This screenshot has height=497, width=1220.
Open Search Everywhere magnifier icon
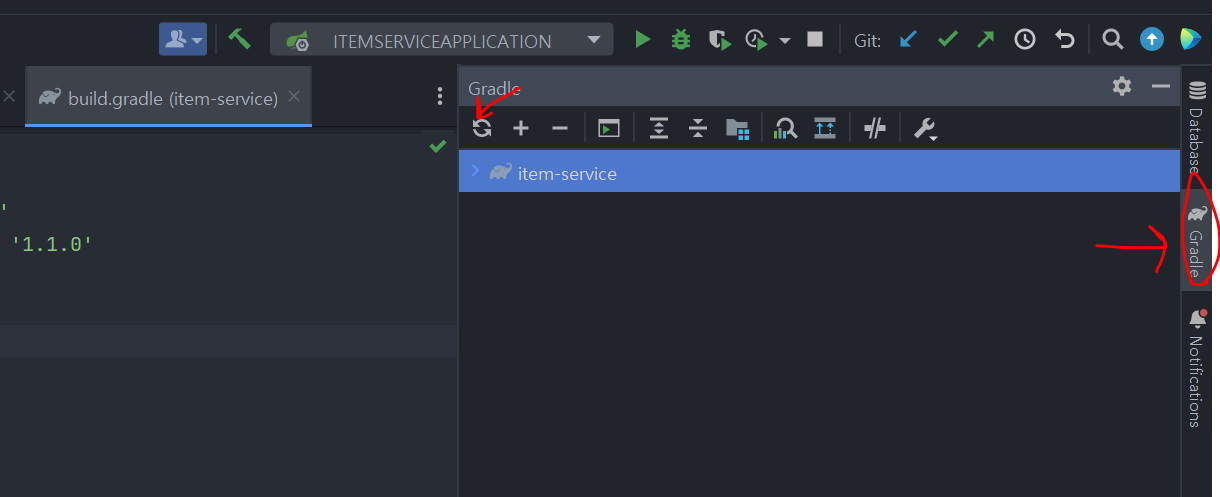[x=1112, y=40]
